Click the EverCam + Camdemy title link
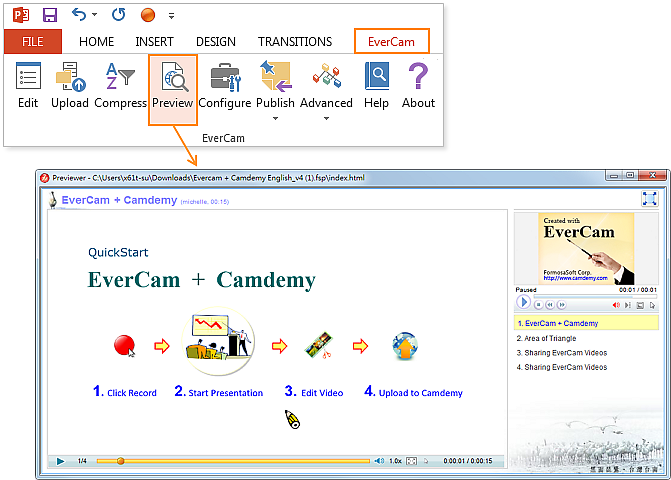The width and height of the screenshot is (671, 480). coord(119,200)
